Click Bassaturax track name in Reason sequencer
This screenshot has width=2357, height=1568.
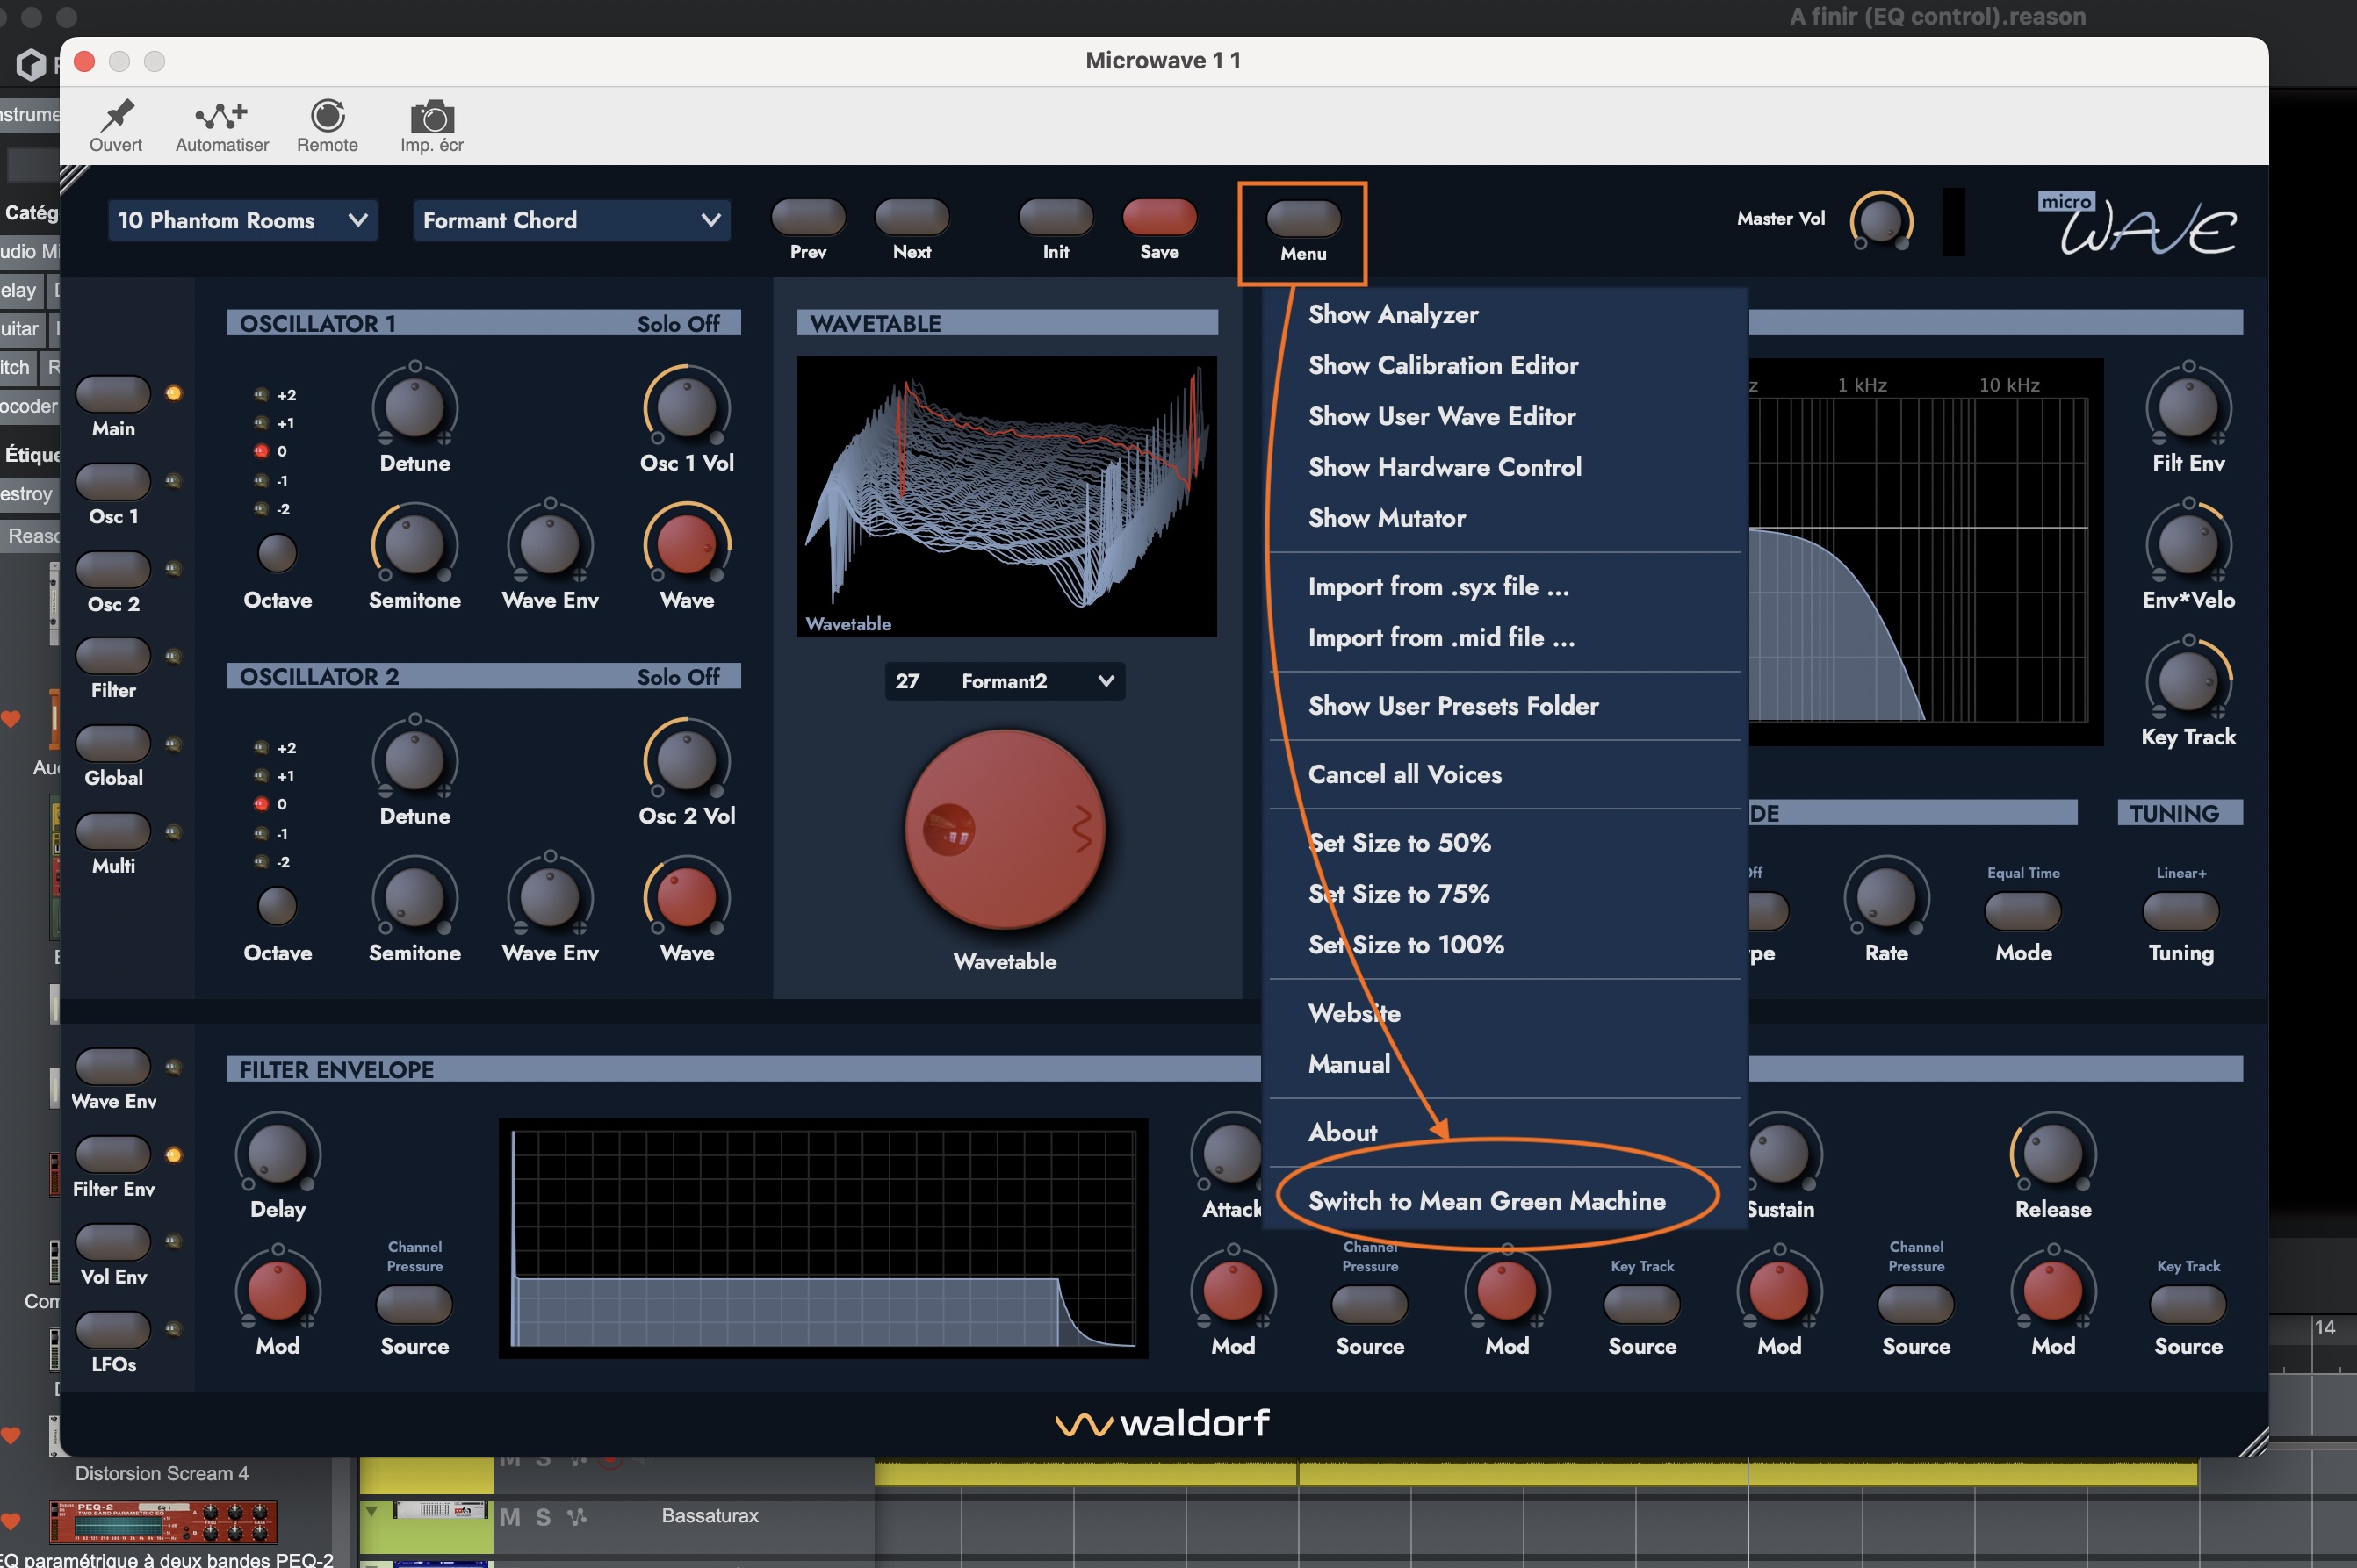(x=710, y=1515)
